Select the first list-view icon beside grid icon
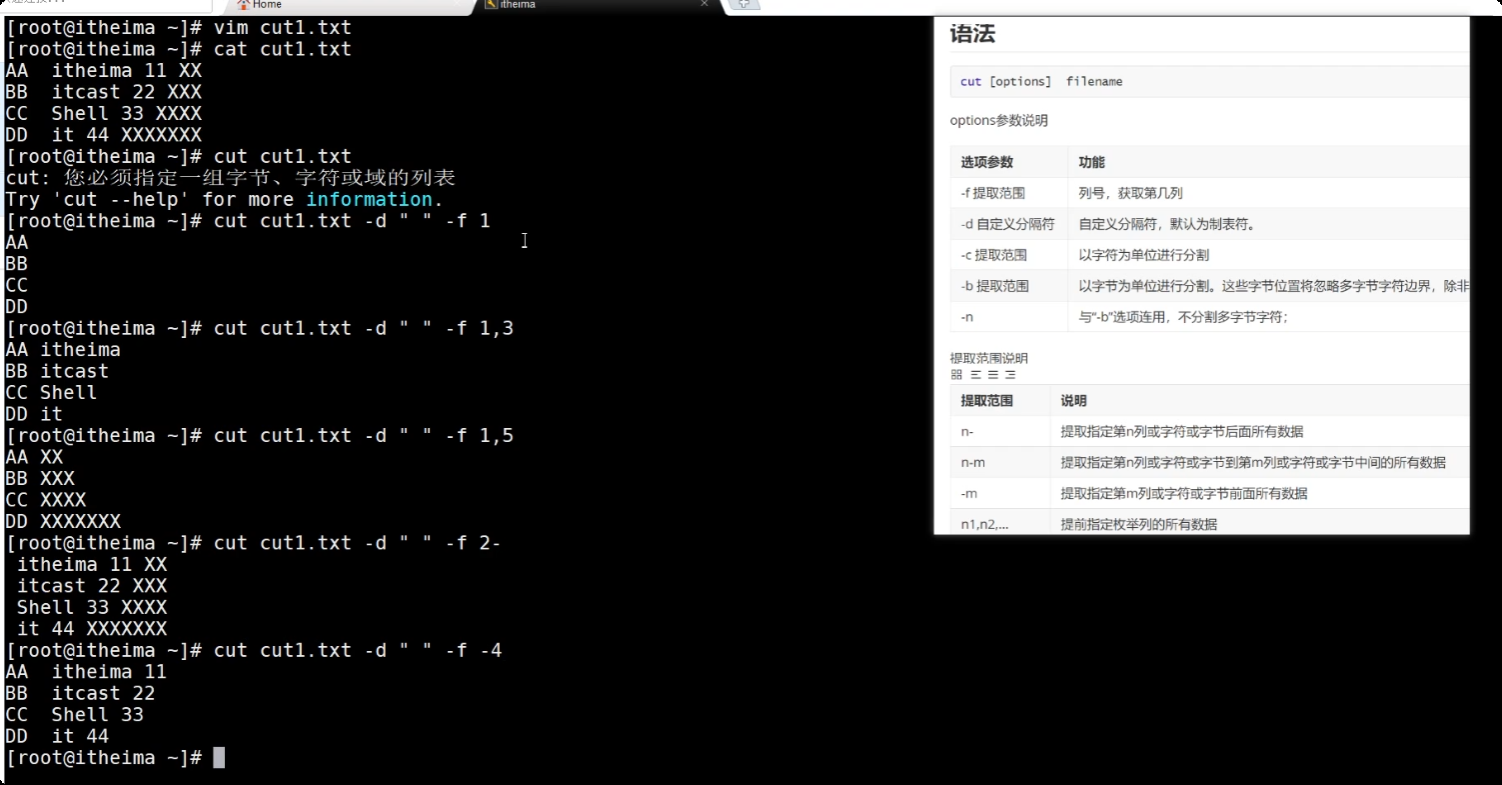This screenshot has height=785, width=1502. click(x=974, y=374)
